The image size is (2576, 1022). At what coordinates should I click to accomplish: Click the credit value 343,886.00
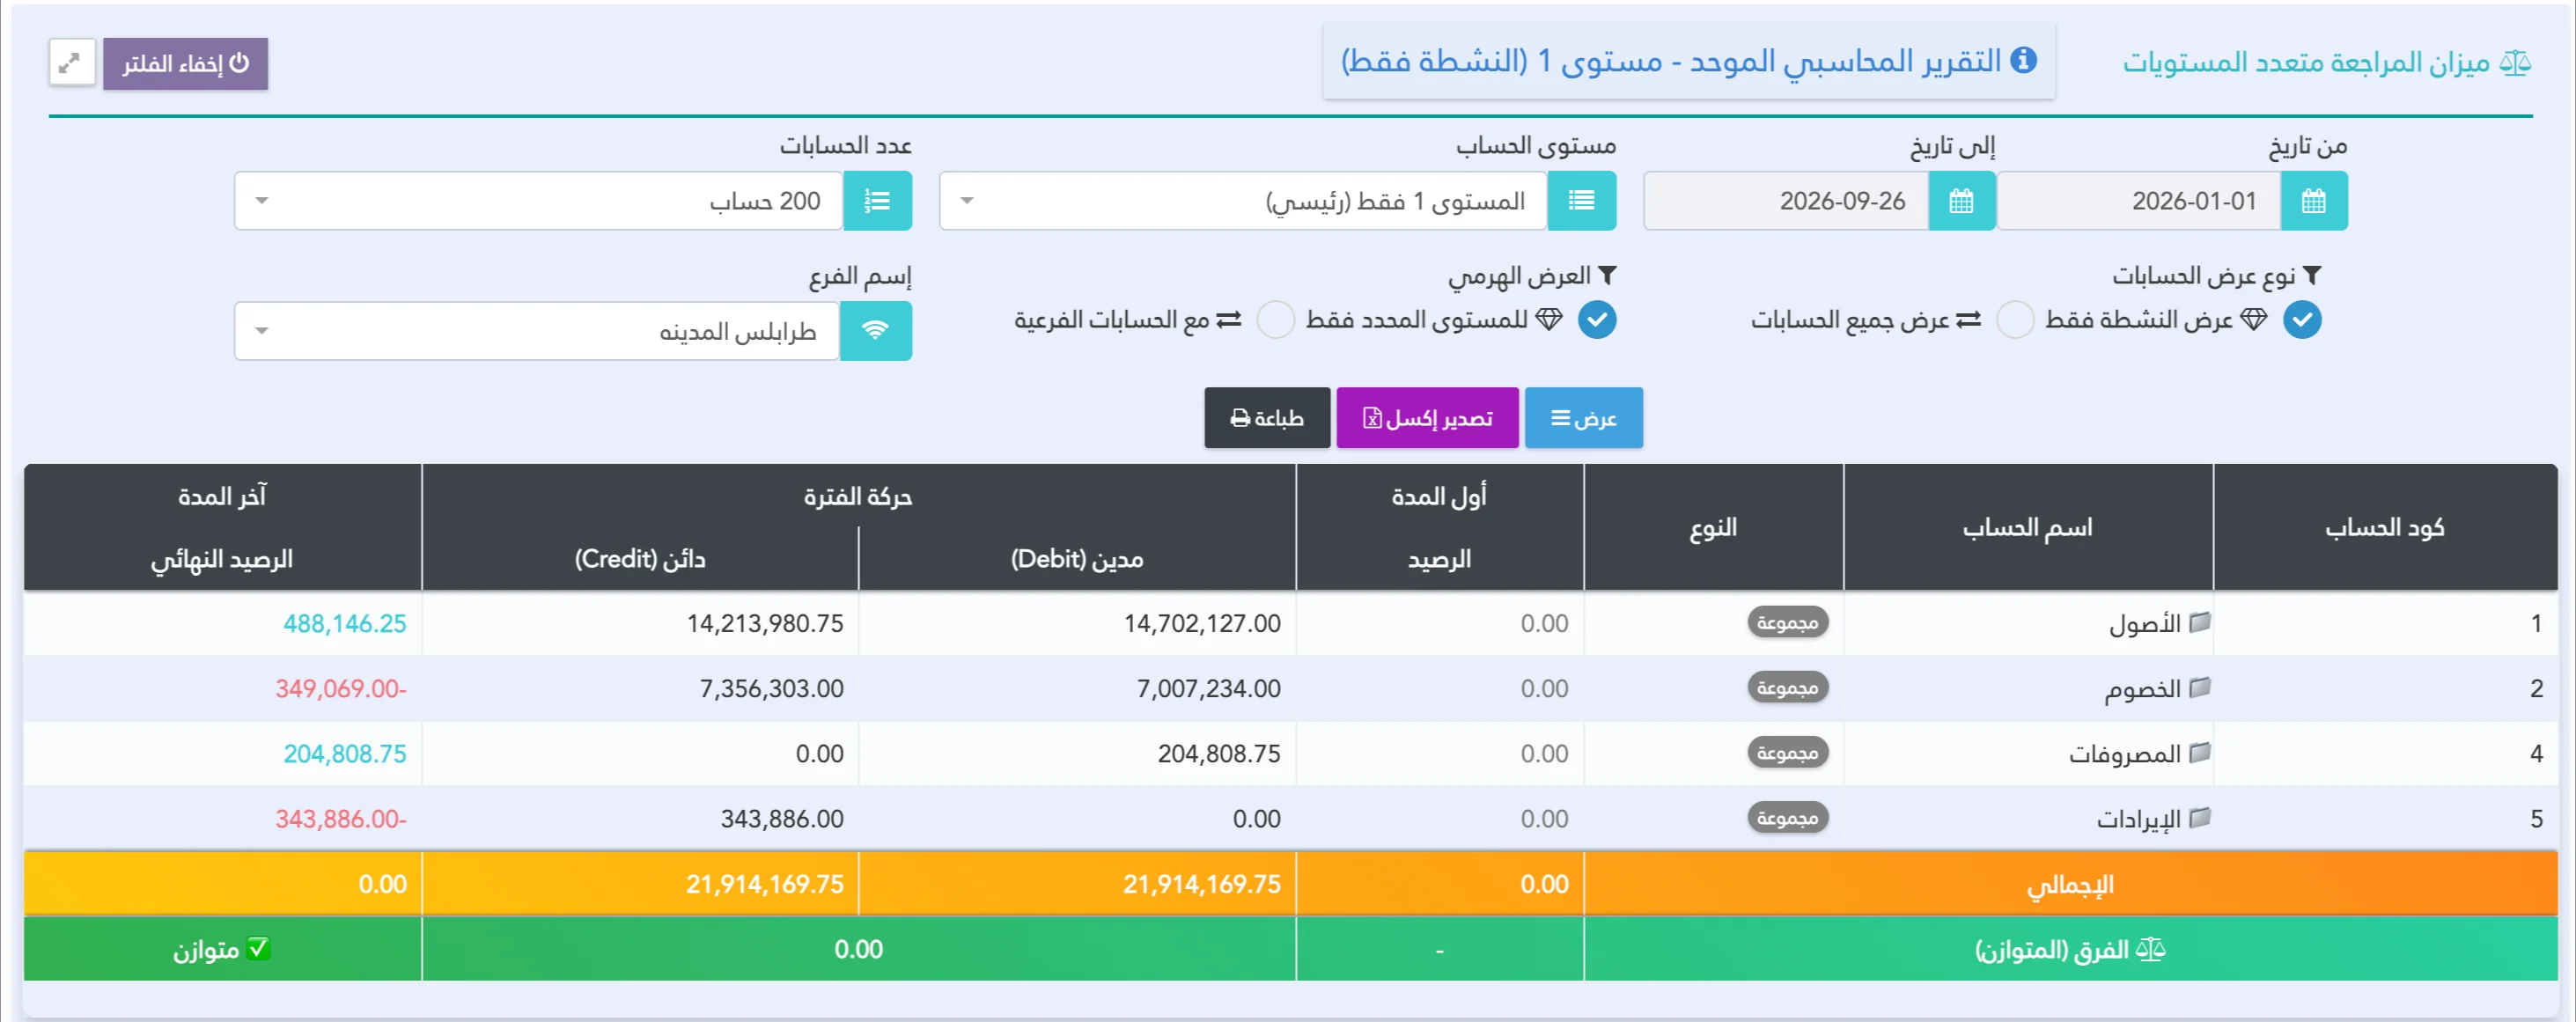tap(782, 819)
